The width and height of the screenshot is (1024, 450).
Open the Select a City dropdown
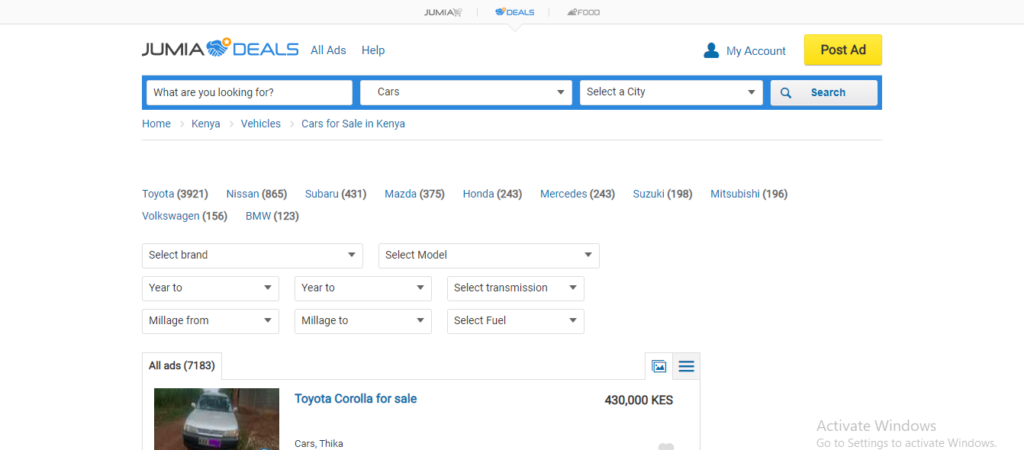tap(671, 93)
